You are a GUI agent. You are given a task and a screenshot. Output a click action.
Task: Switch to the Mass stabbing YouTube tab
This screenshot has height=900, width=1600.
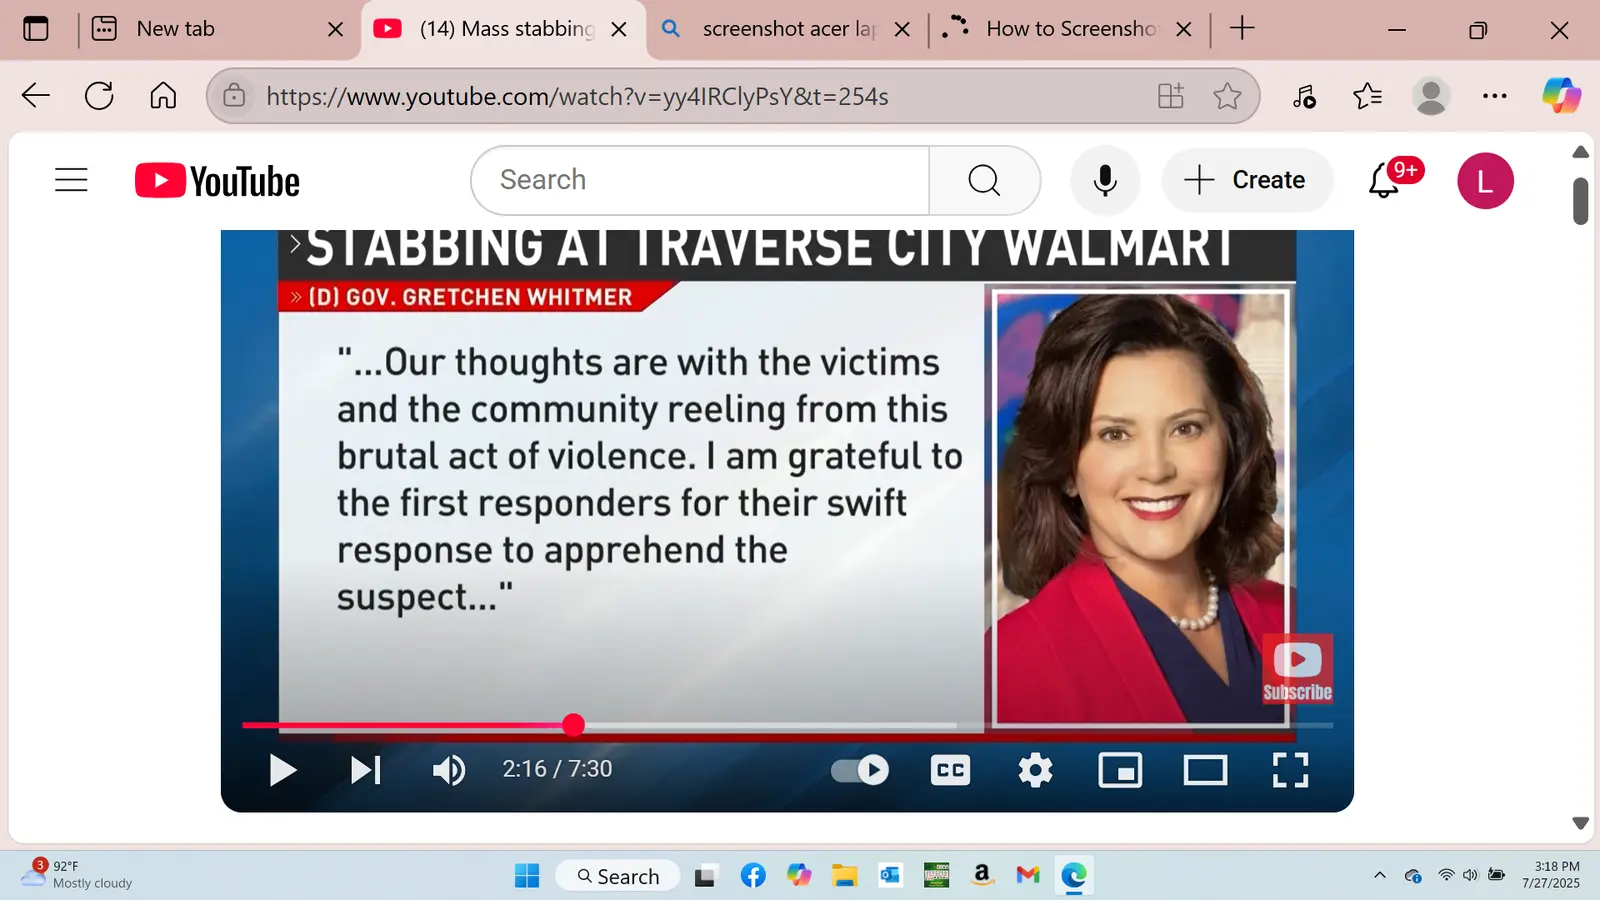(502, 29)
